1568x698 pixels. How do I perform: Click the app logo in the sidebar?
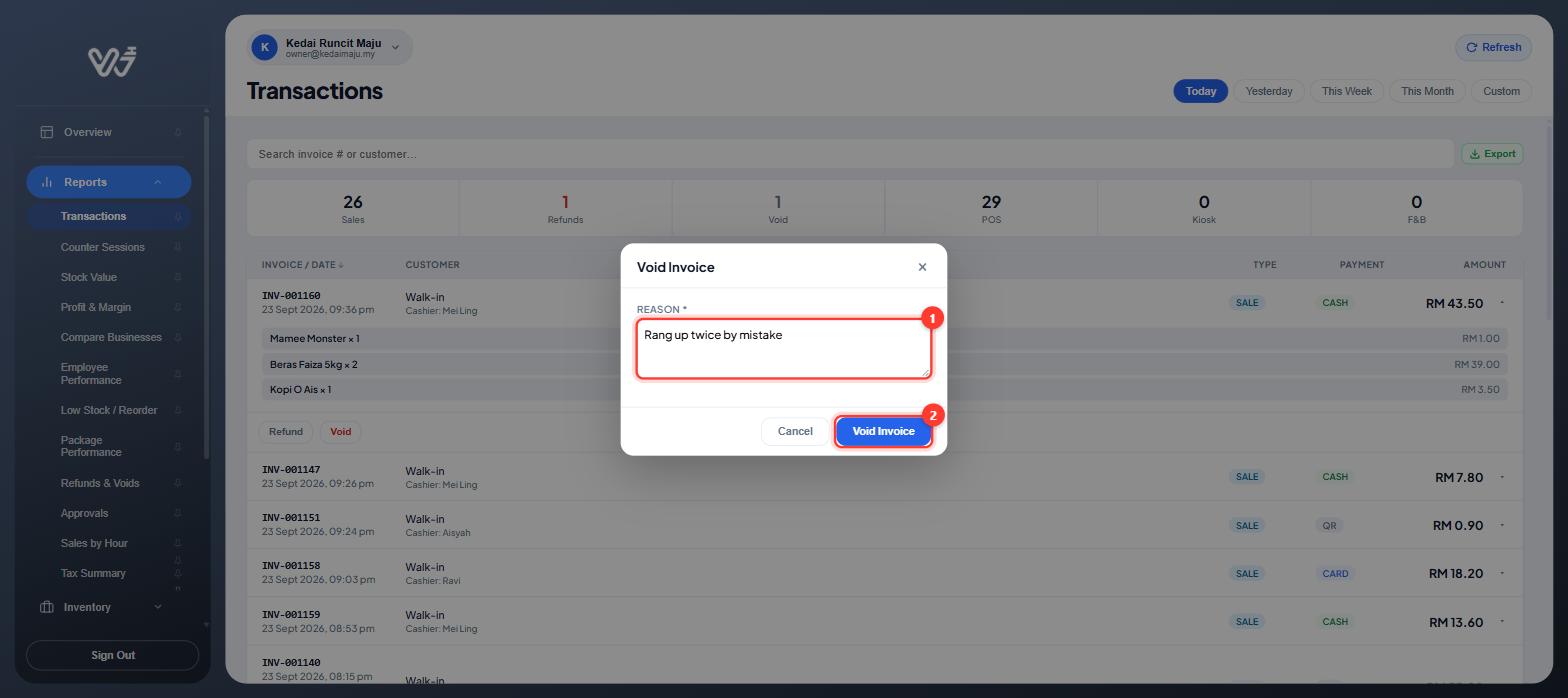pos(112,62)
